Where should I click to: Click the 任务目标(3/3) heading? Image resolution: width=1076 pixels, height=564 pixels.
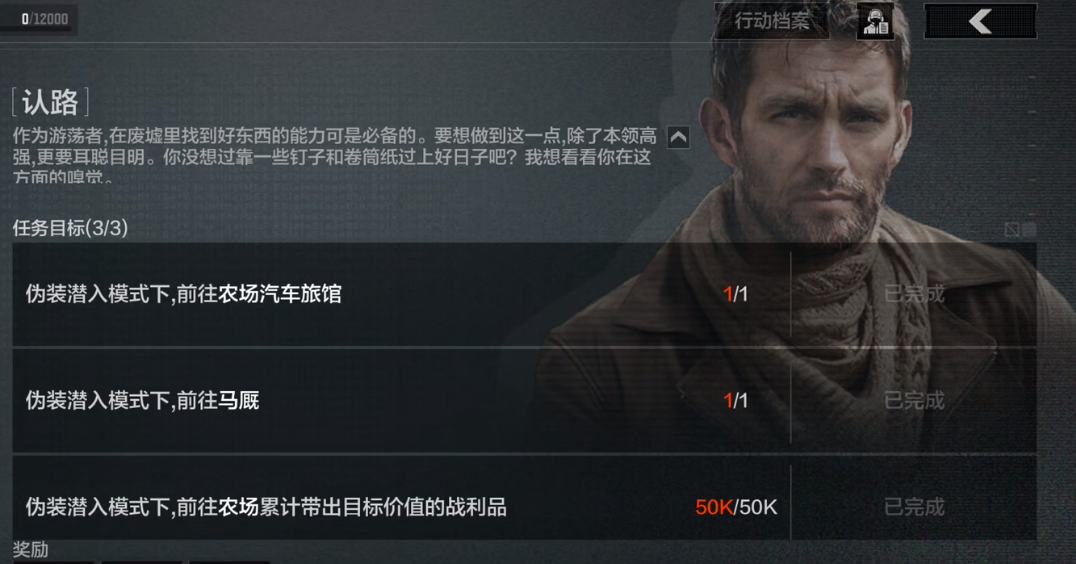pyautogui.click(x=70, y=228)
